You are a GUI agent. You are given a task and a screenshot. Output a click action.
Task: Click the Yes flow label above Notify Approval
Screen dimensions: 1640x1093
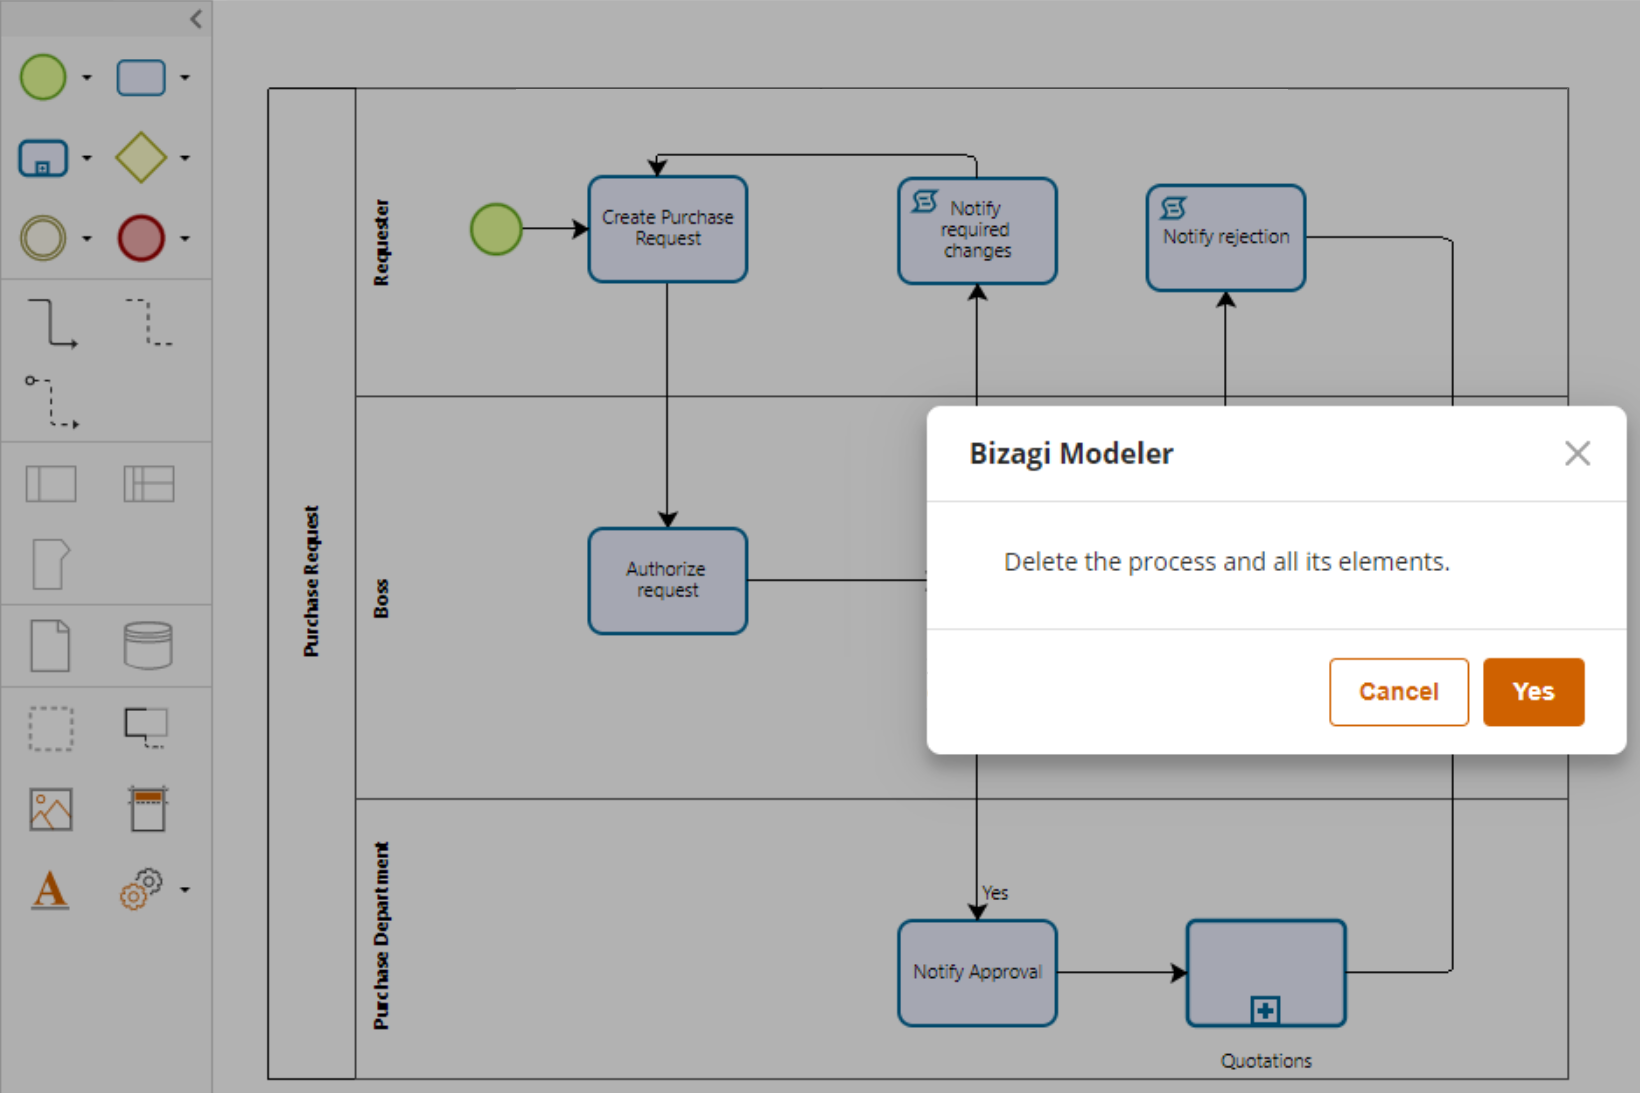pyautogui.click(x=995, y=893)
